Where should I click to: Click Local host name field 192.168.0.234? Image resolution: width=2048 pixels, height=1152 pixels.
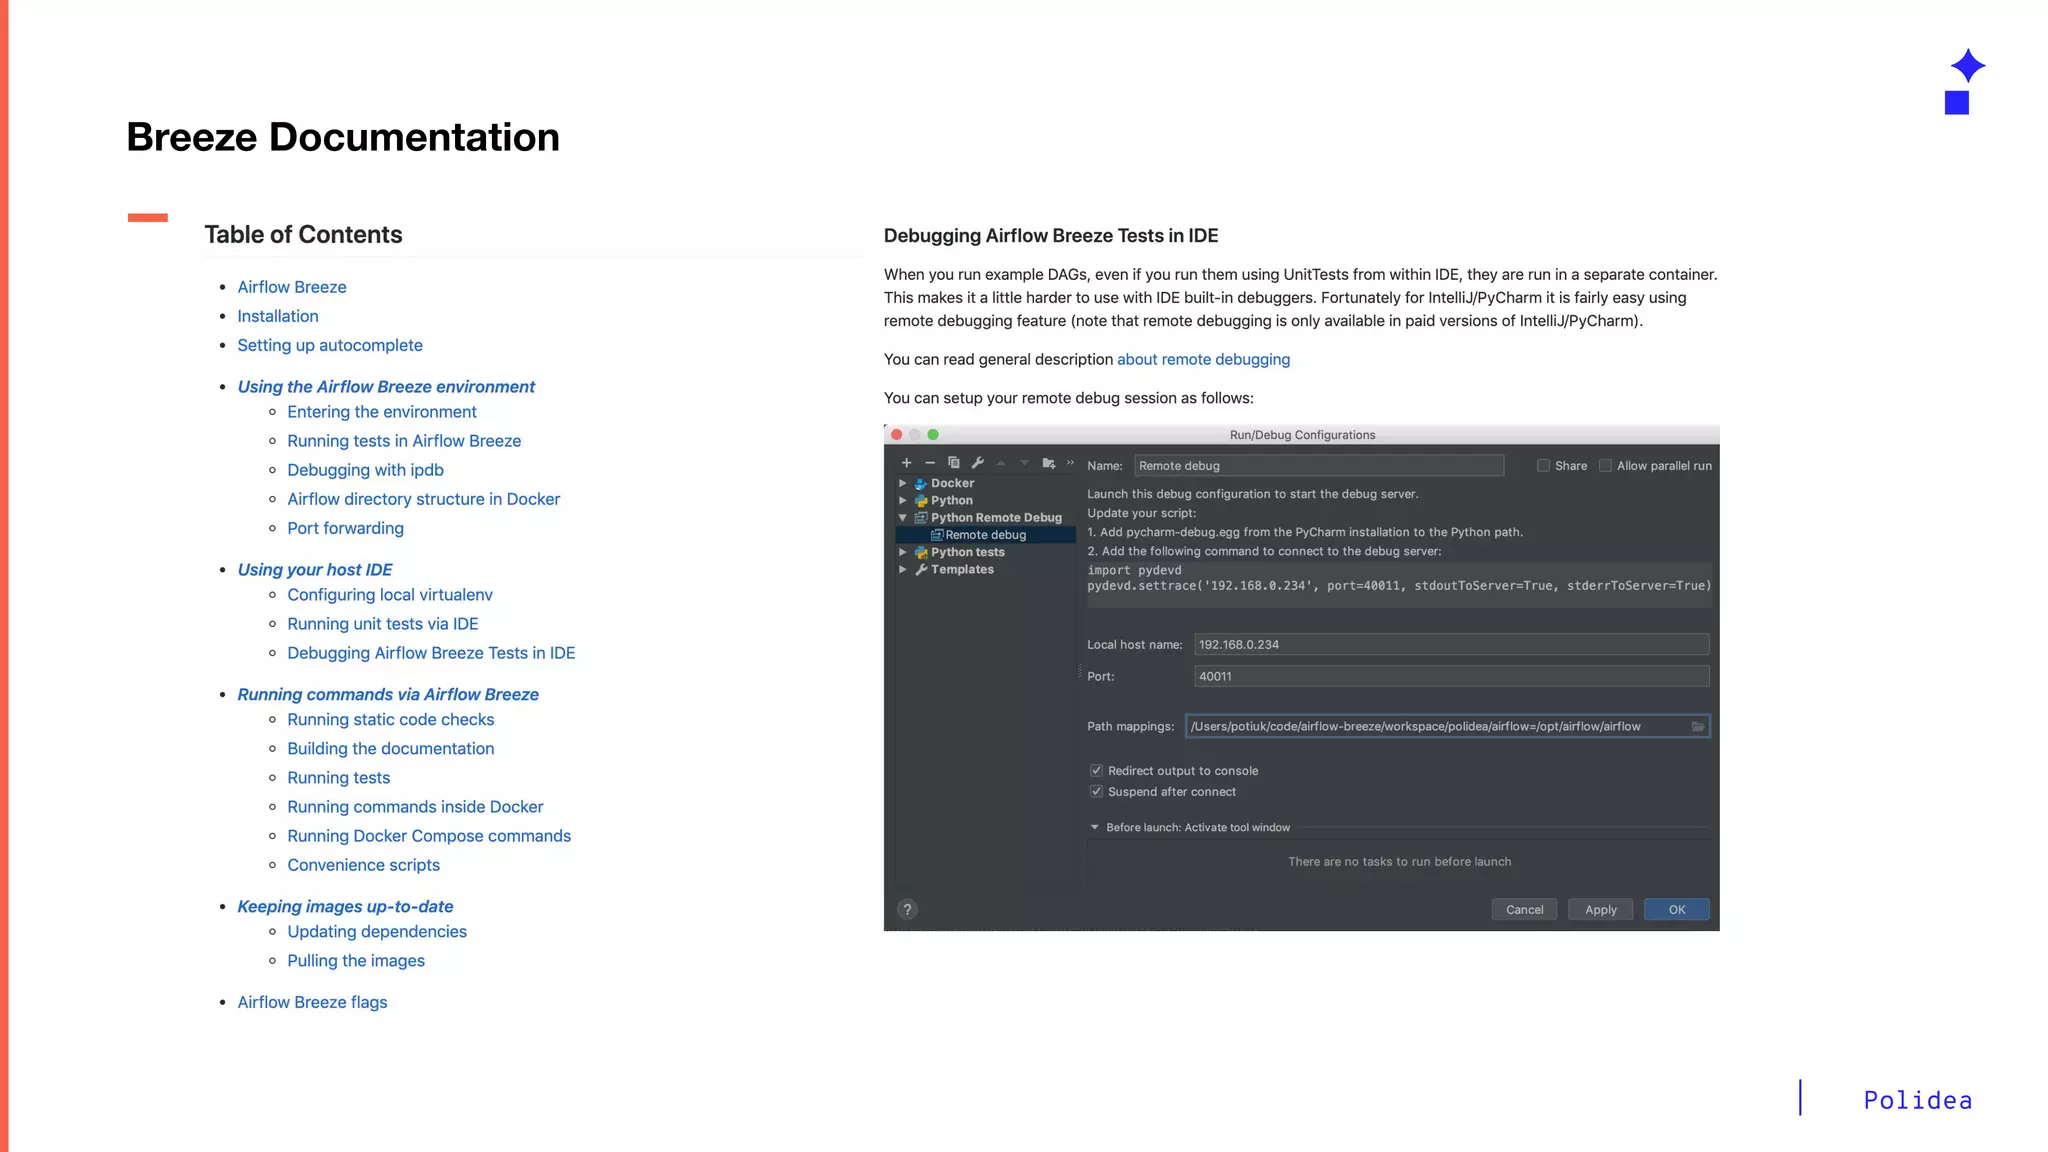(1451, 645)
